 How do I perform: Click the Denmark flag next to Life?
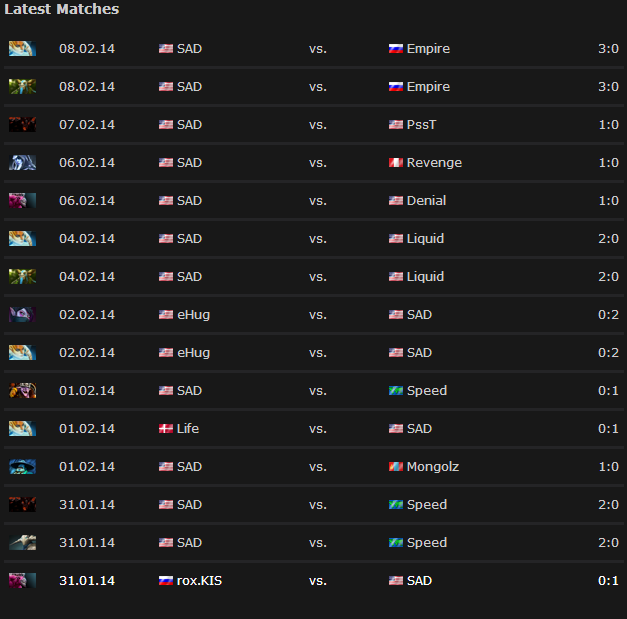click(x=166, y=429)
